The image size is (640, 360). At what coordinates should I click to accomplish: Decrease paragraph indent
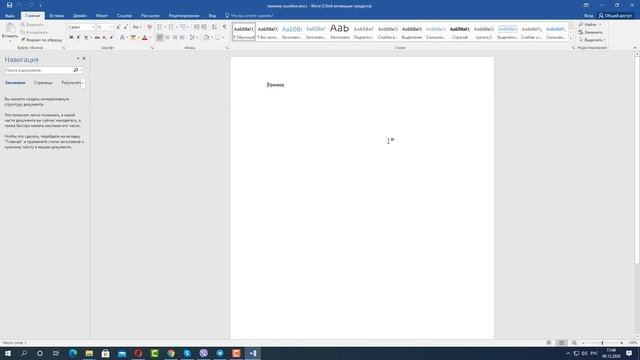[x=196, y=27]
